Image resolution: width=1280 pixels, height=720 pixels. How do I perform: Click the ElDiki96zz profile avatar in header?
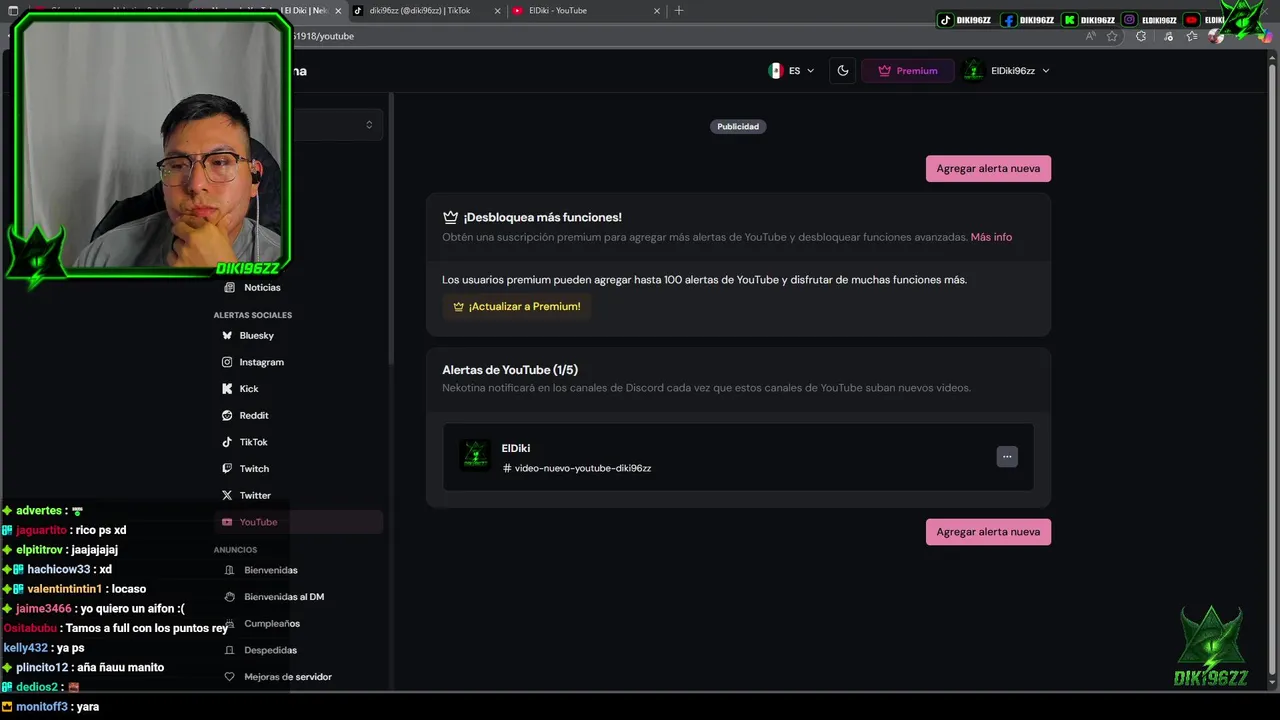coord(974,71)
